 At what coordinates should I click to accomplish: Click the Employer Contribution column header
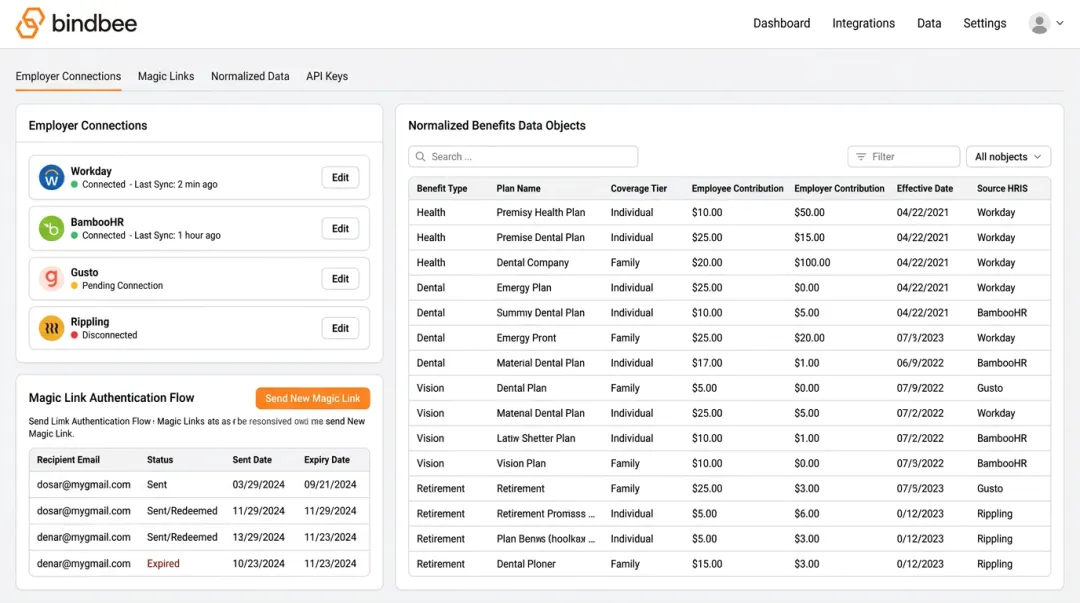coord(839,188)
